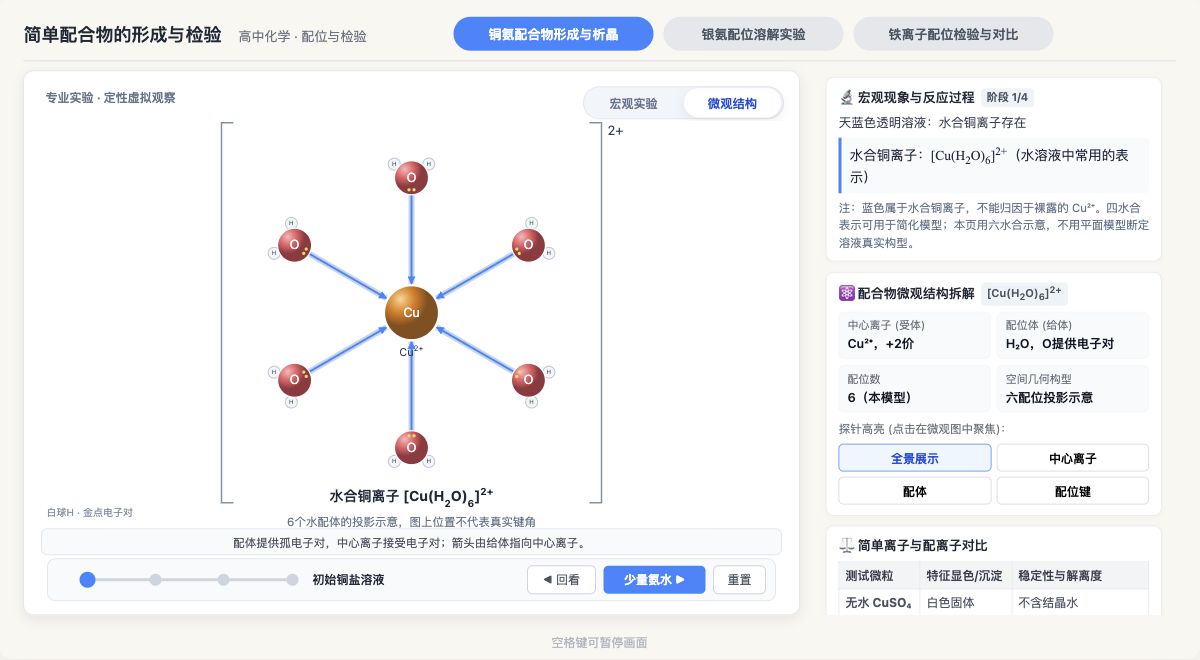Click the 中心离子 (受体) info card
The width and height of the screenshot is (1200, 660).
click(x=914, y=335)
